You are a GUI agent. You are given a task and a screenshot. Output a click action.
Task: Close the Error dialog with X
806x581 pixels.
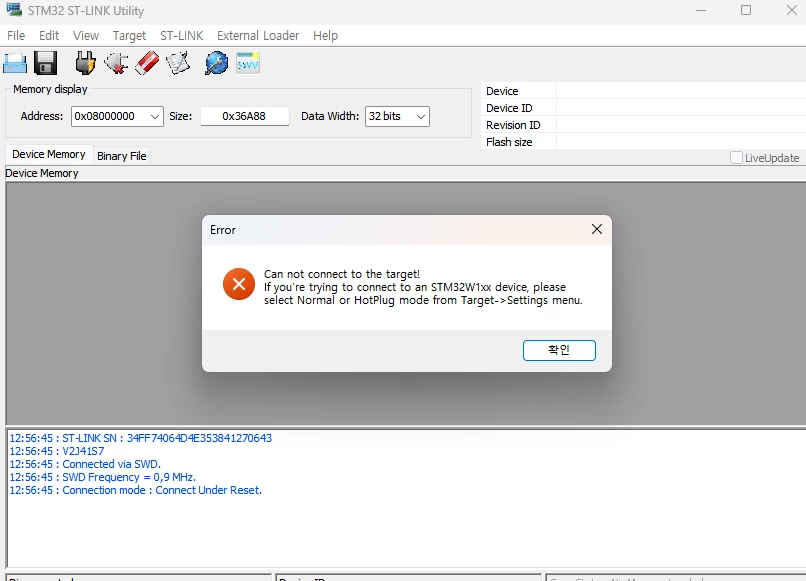coord(597,229)
